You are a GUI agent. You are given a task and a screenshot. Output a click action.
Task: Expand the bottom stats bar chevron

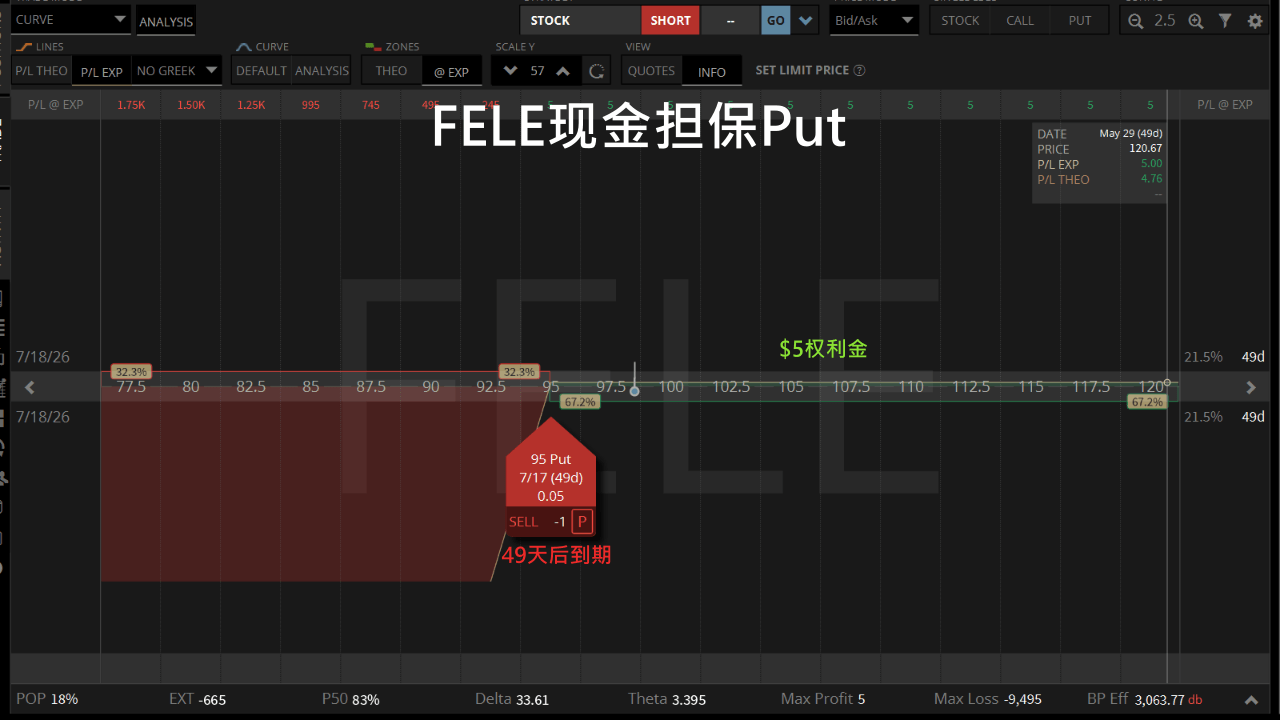pyautogui.click(x=1251, y=700)
